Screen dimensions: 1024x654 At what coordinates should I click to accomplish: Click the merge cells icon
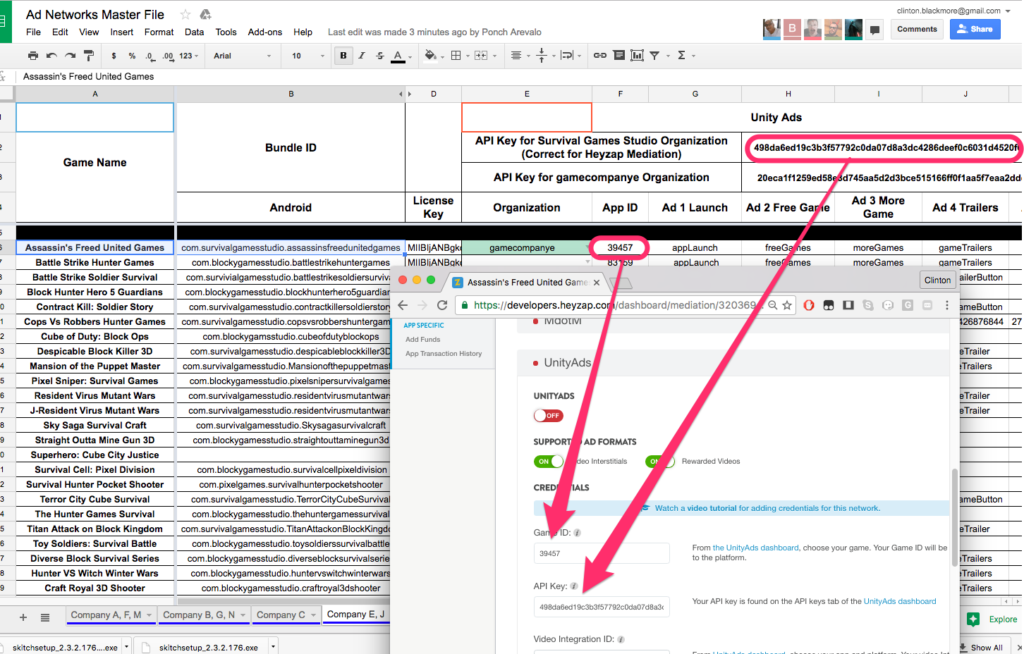click(481, 56)
